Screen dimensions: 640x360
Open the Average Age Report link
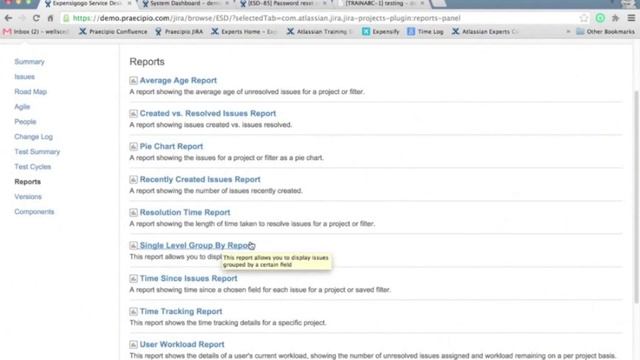[178, 80]
